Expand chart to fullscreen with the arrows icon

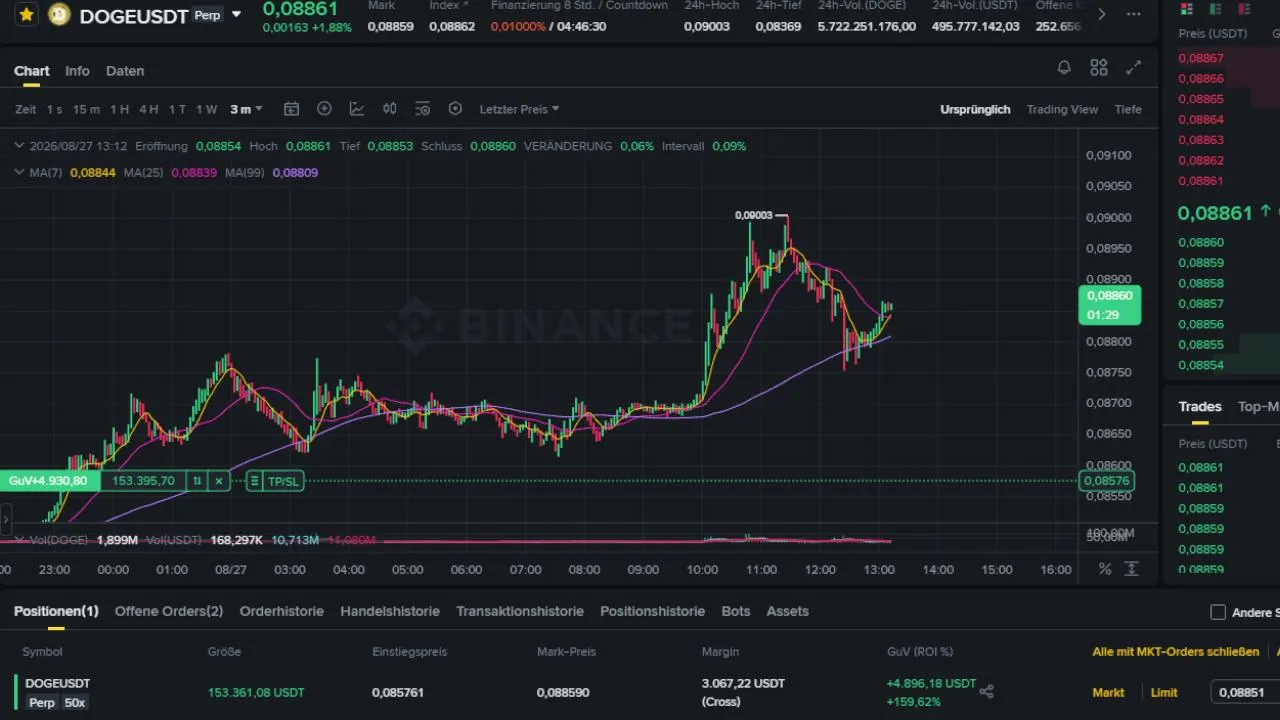click(1133, 68)
